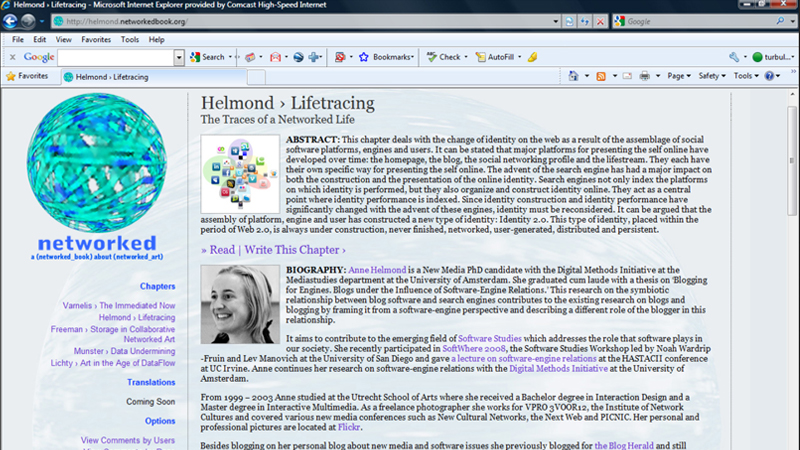Click the Google Toolbar Search button
The image size is (800, 450).
click(208, 57)
